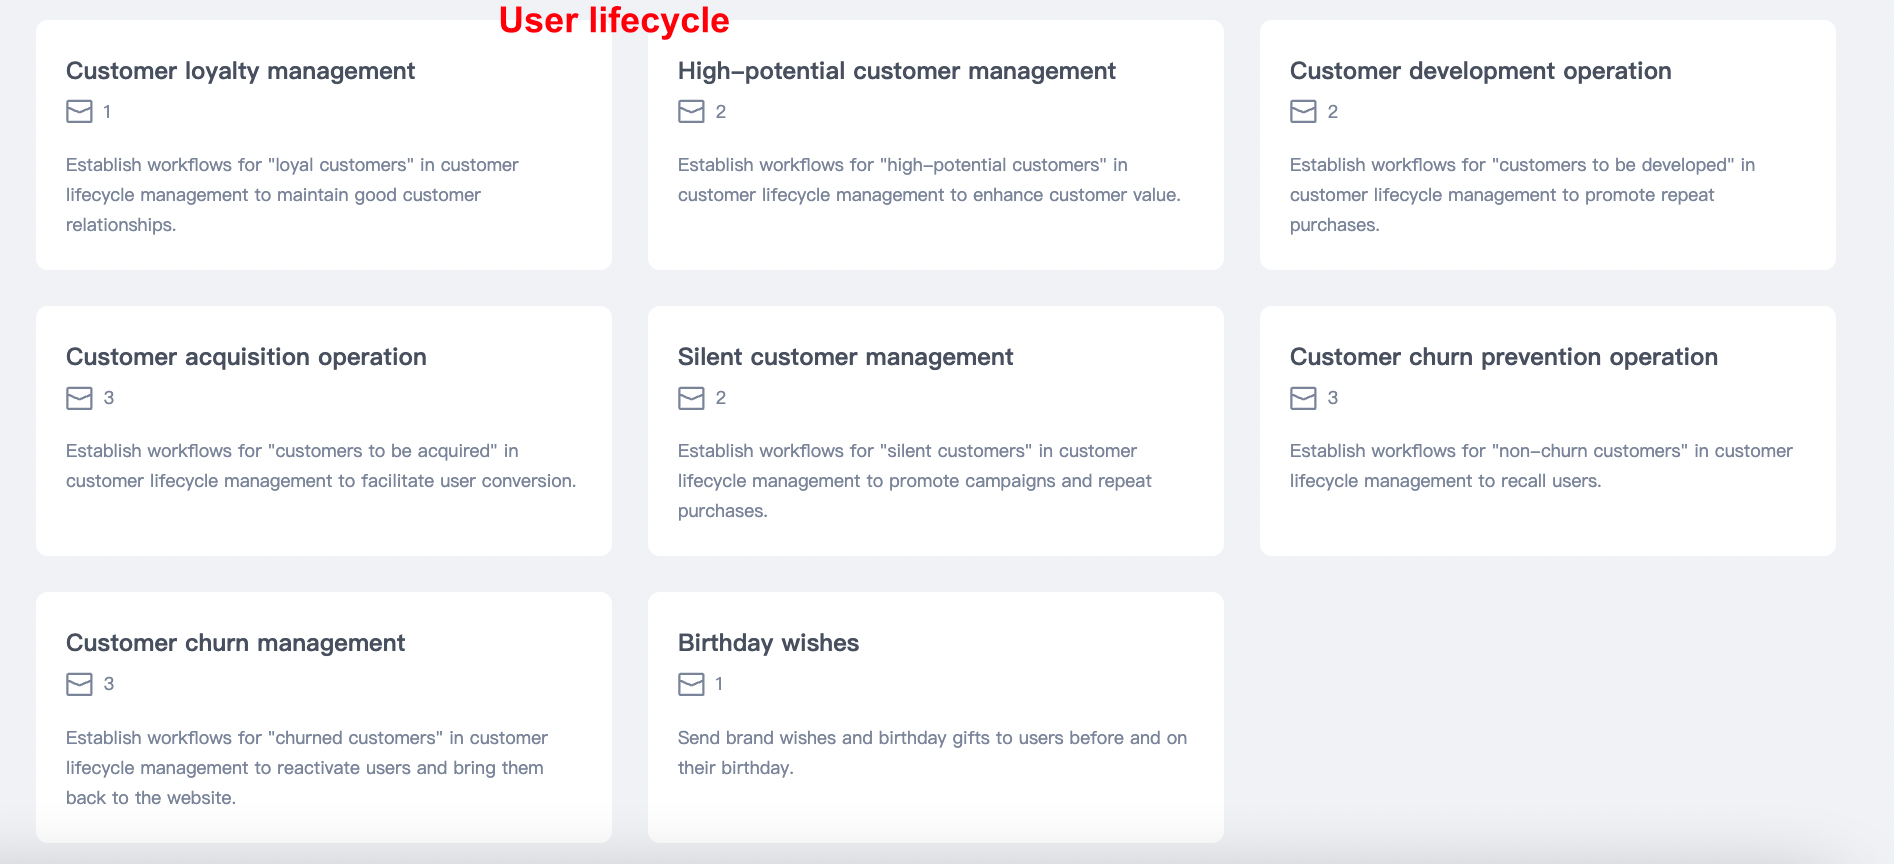Image resolution: width=1894 pixels, height=864 pixels.
Task: Click email icon under Customer churn management
Action: (79, 684)
